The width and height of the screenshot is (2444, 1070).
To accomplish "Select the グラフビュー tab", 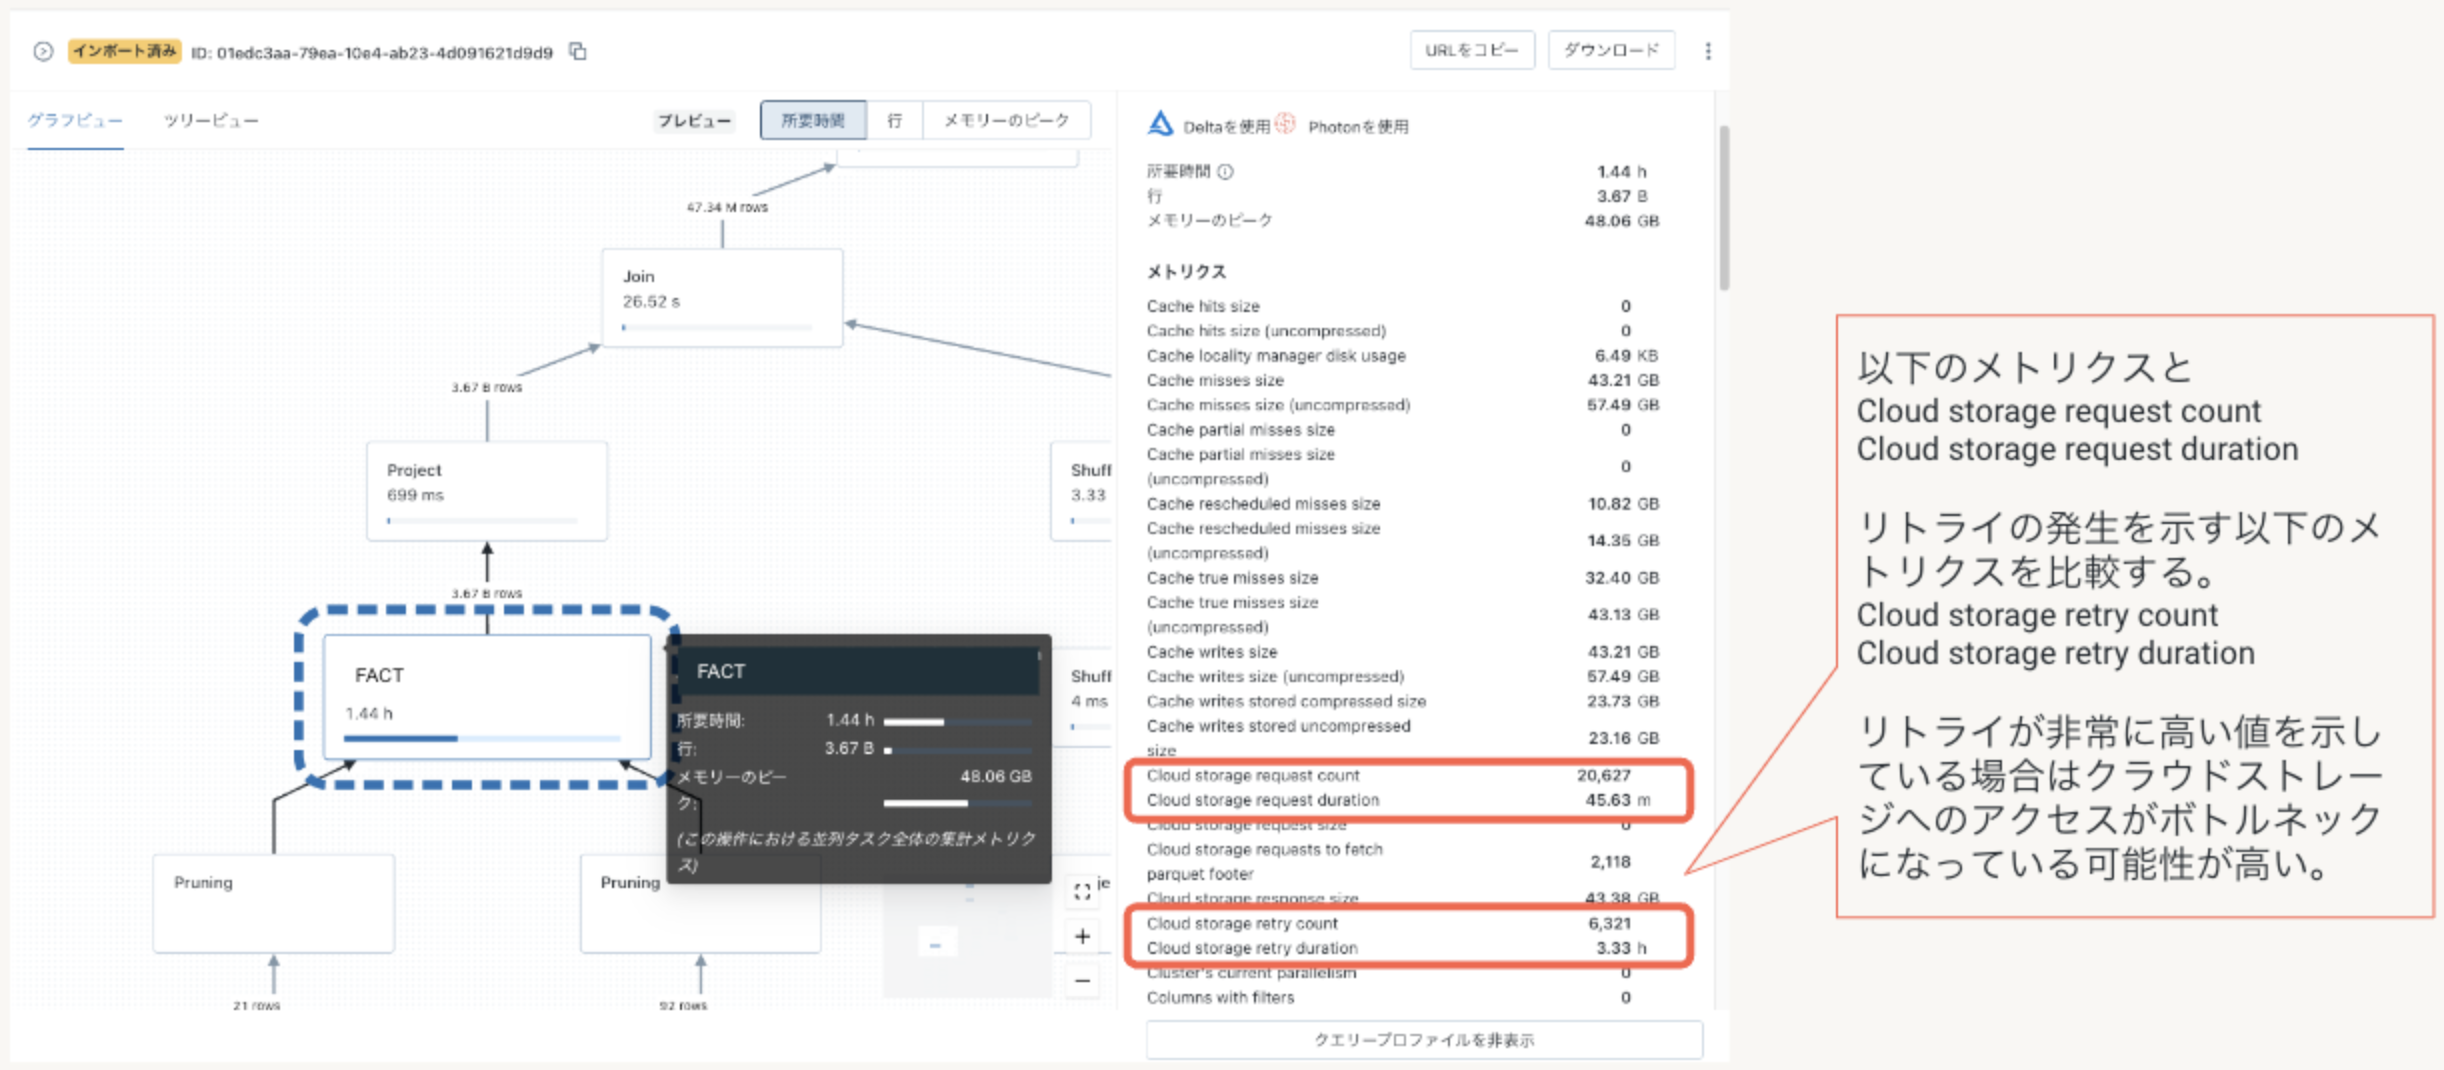I will [x=74, y=120].
